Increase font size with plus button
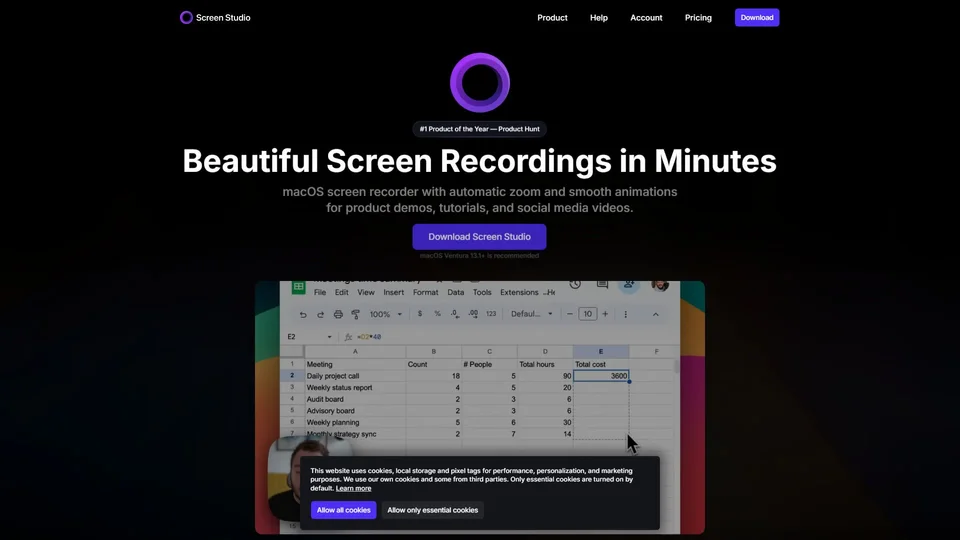The height and width of the screenshot is (540, 960). [605, 314]
